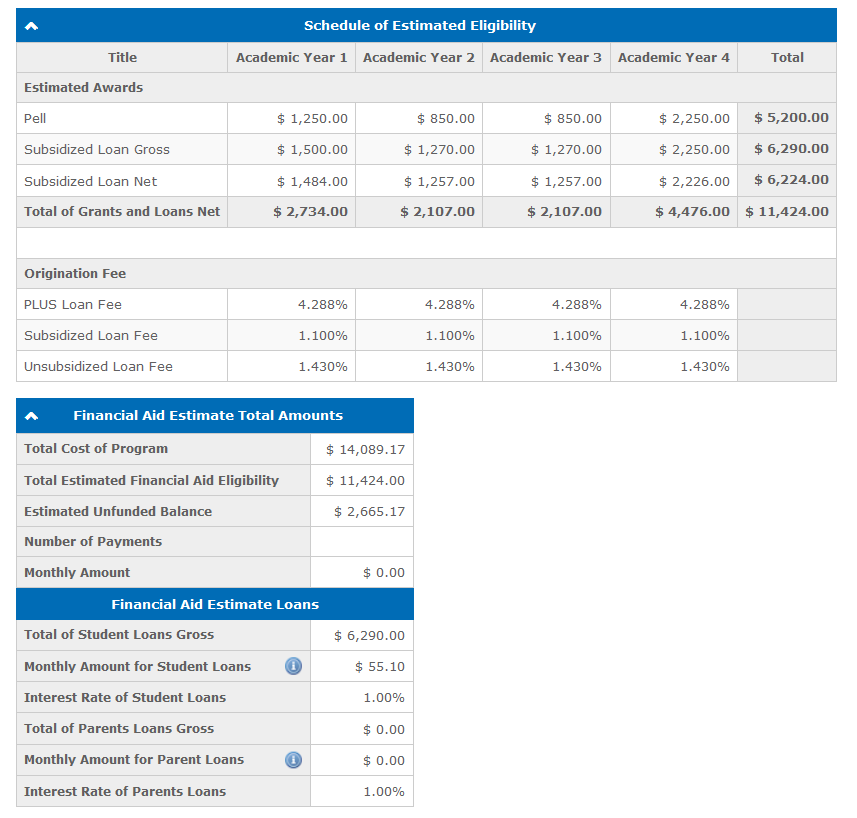Image resolution: width=857 pixels, height=818 pixels.
Task: Click Total Cost of Program value $ 14,089.17
Action: tap(366, 450)
